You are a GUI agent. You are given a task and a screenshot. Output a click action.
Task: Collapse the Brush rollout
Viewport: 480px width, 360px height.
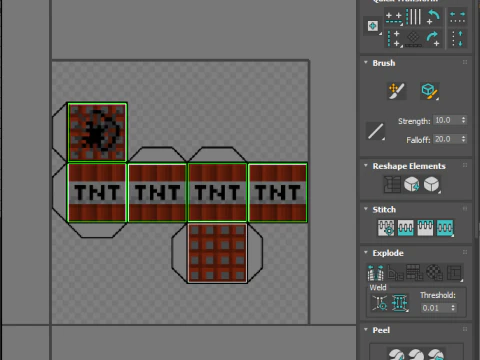pyautogui.click(x=366, y=62)
